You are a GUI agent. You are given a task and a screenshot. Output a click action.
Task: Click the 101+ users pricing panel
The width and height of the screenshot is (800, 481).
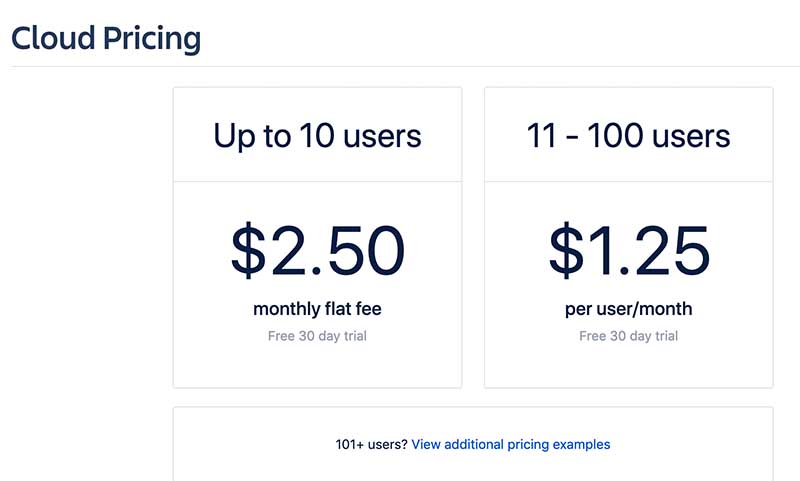tap(473, 444)
